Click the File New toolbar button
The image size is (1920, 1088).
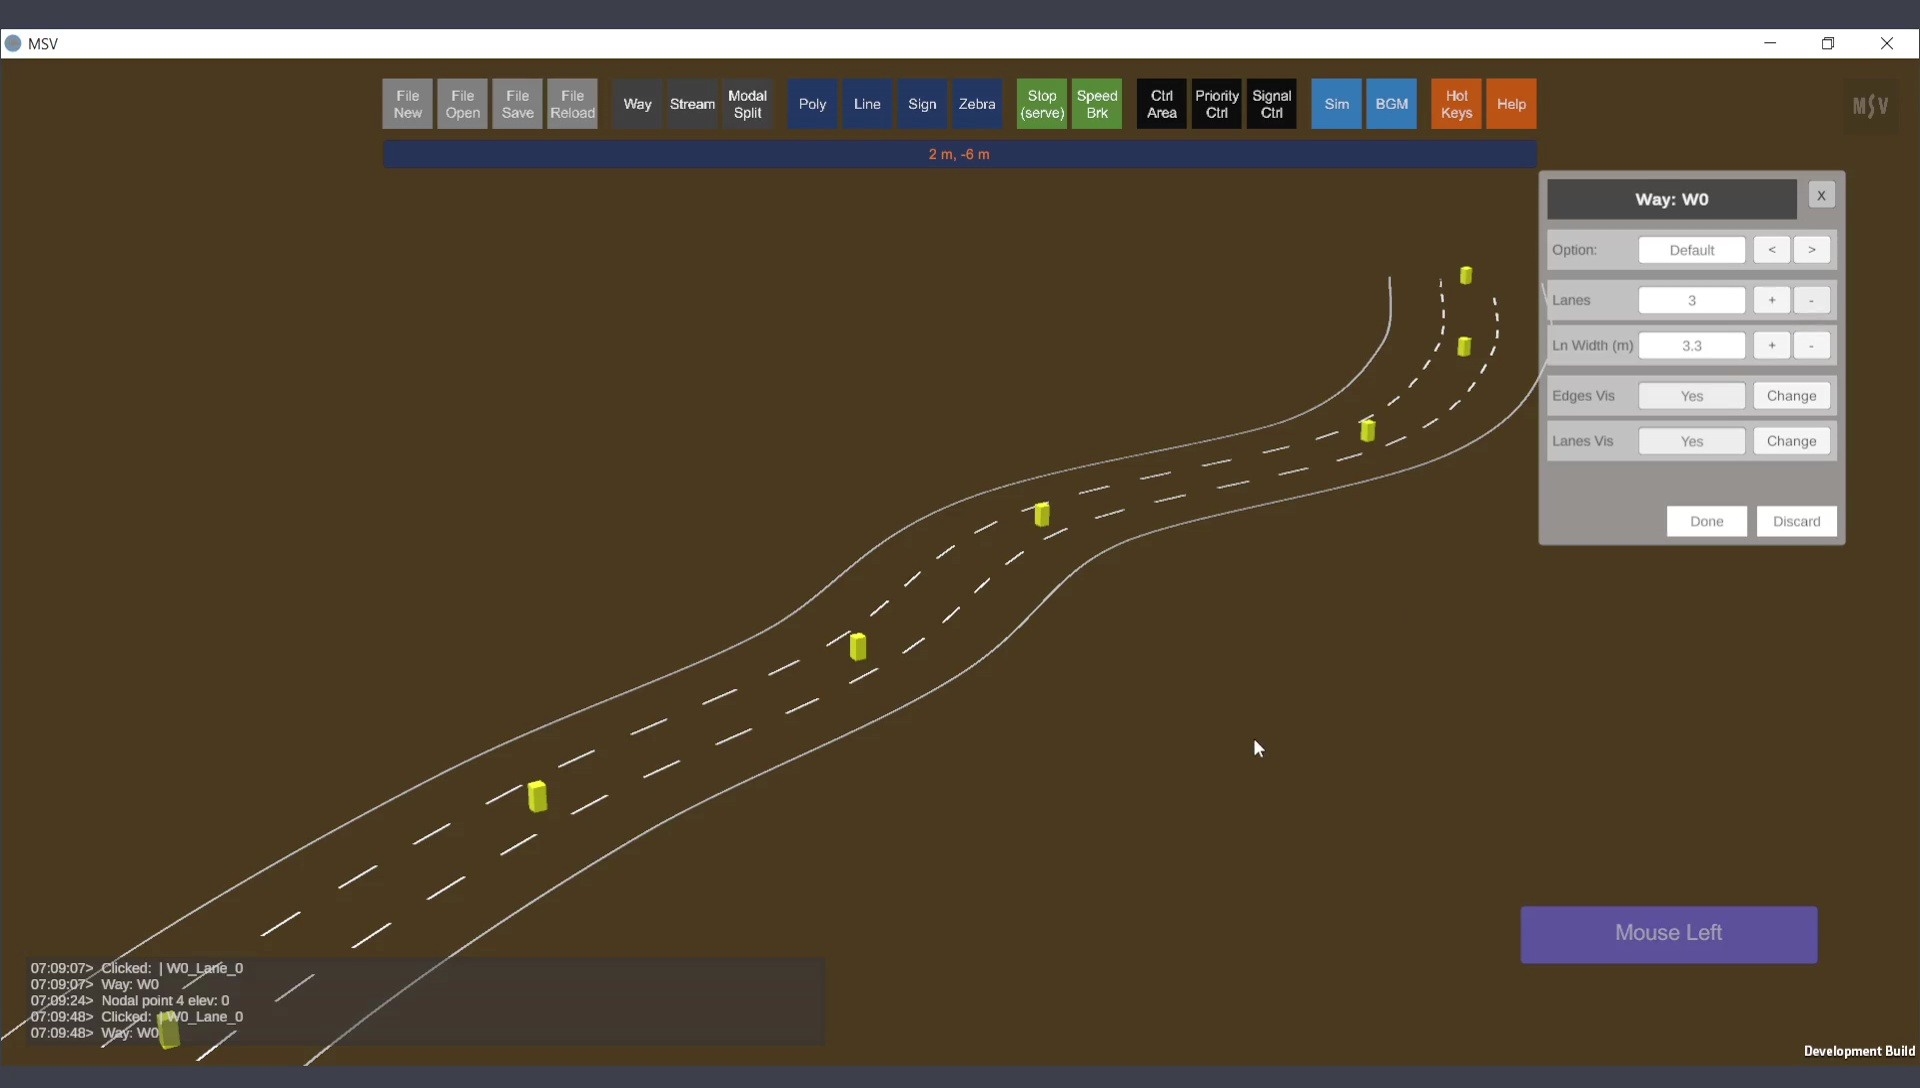click(407, 104)
